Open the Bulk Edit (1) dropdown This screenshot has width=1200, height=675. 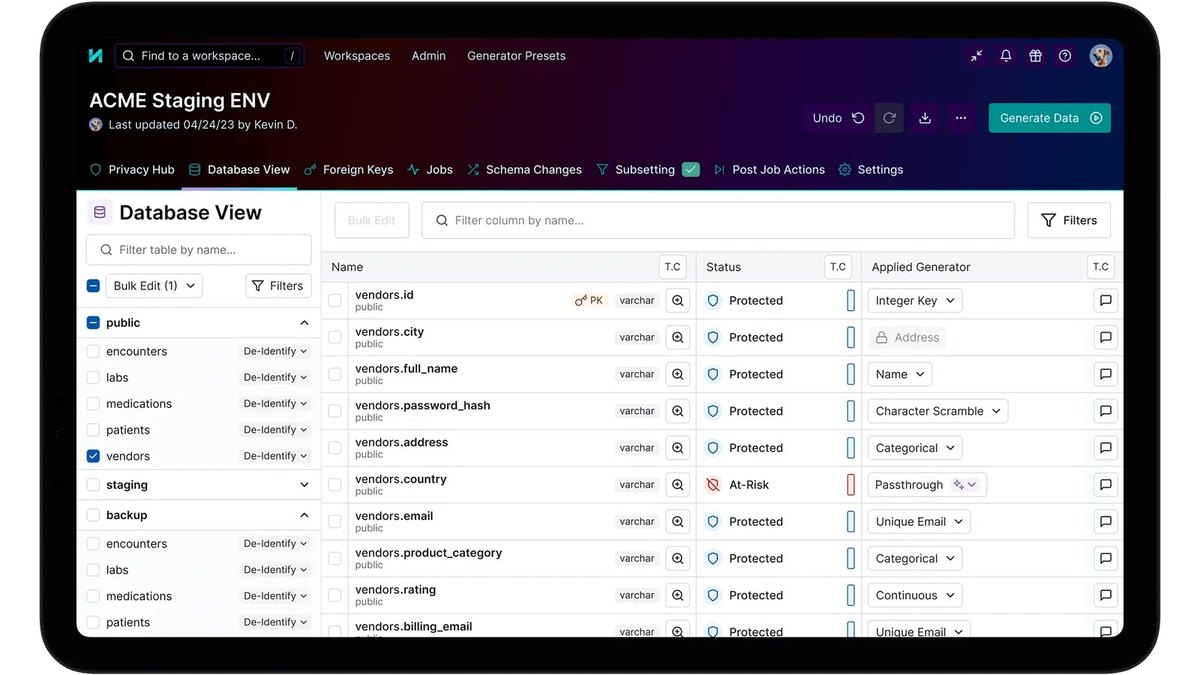pos(153,286)
